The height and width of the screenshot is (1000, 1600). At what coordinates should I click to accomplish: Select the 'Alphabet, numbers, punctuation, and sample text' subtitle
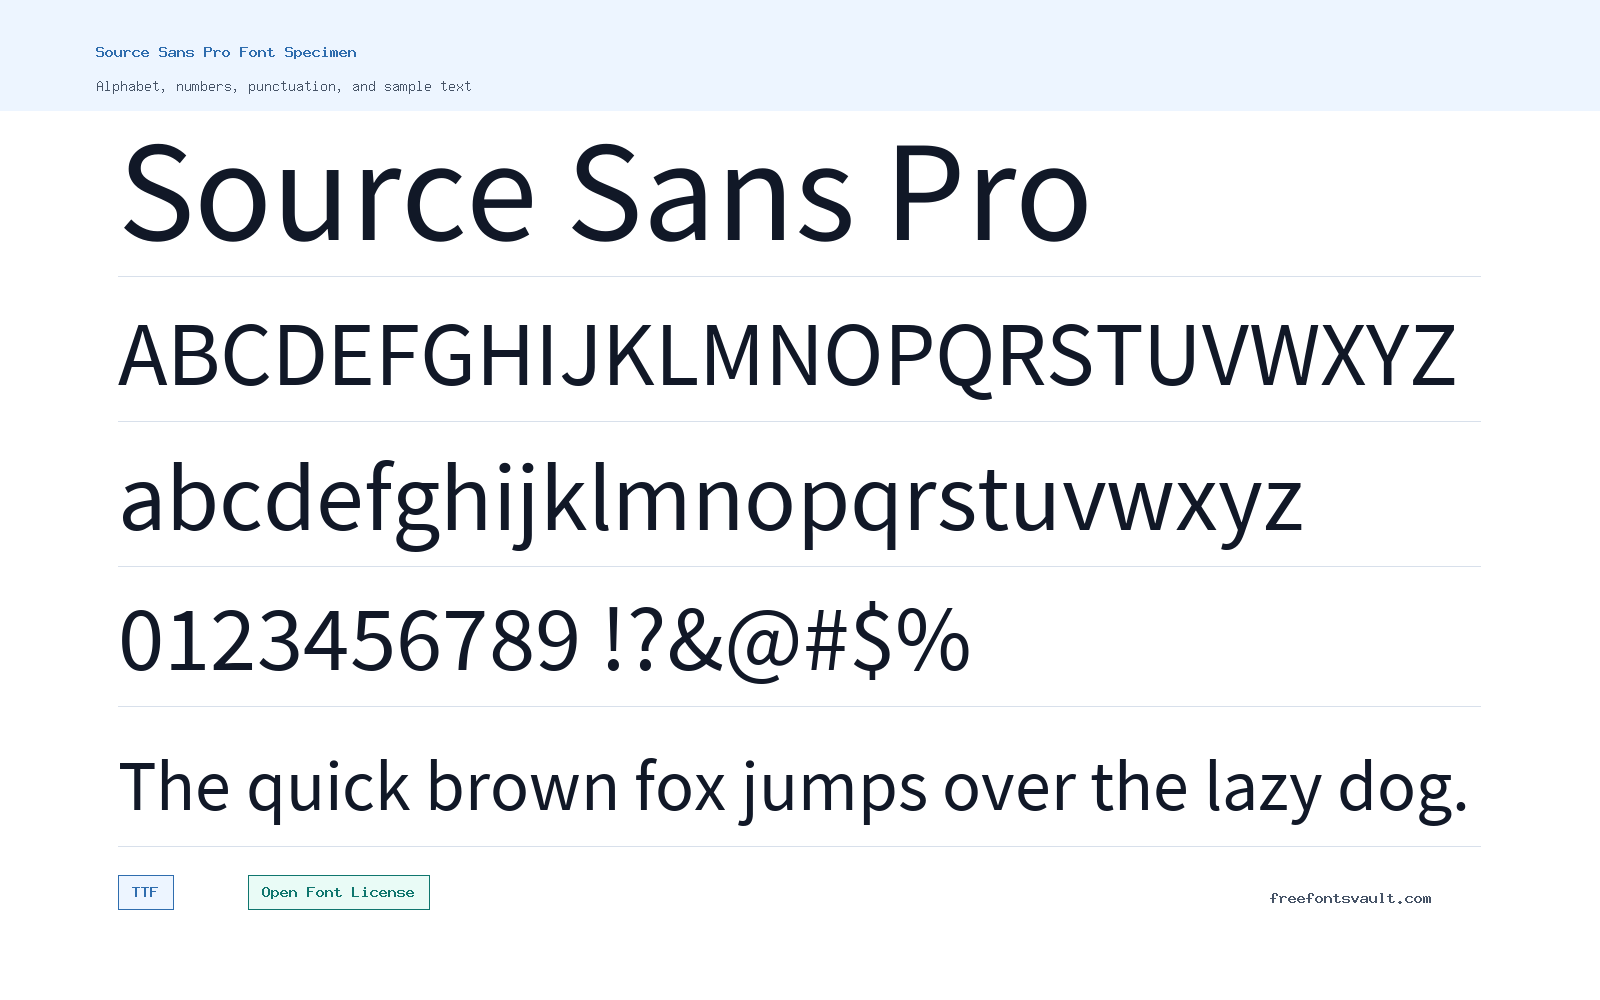click(283, 86)
